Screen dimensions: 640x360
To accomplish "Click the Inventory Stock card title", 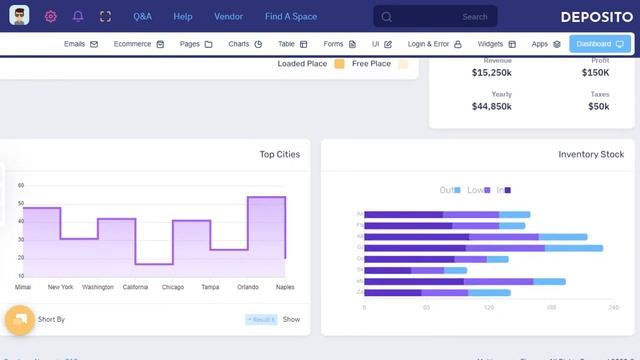I will click(591, 154).
